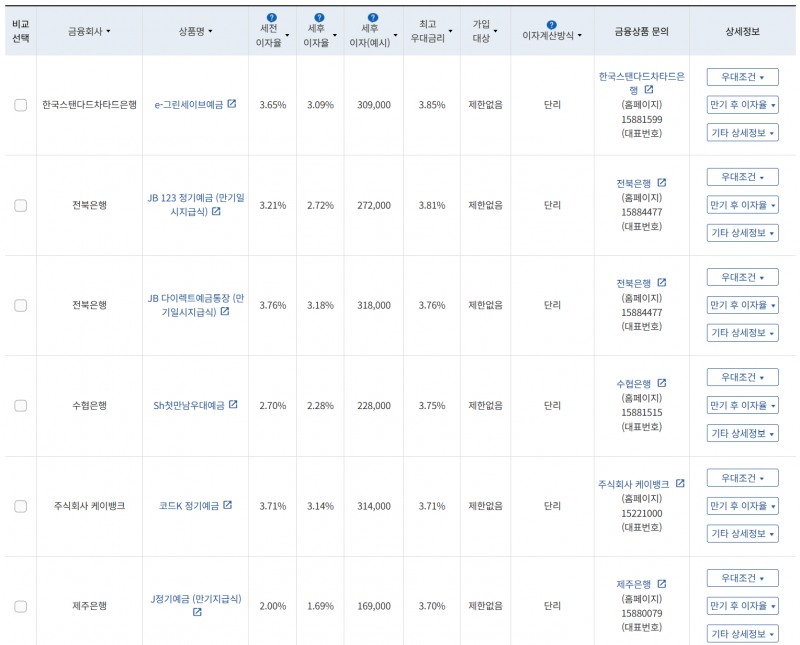Open external link icon beside JB 123 정기예금
This screenshot has height=645, width=800.
(x=216, y=211)
